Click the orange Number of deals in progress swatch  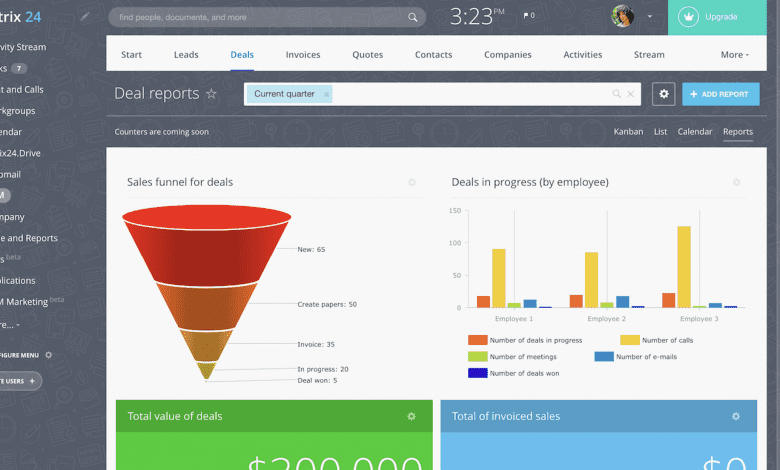(478, 340)
